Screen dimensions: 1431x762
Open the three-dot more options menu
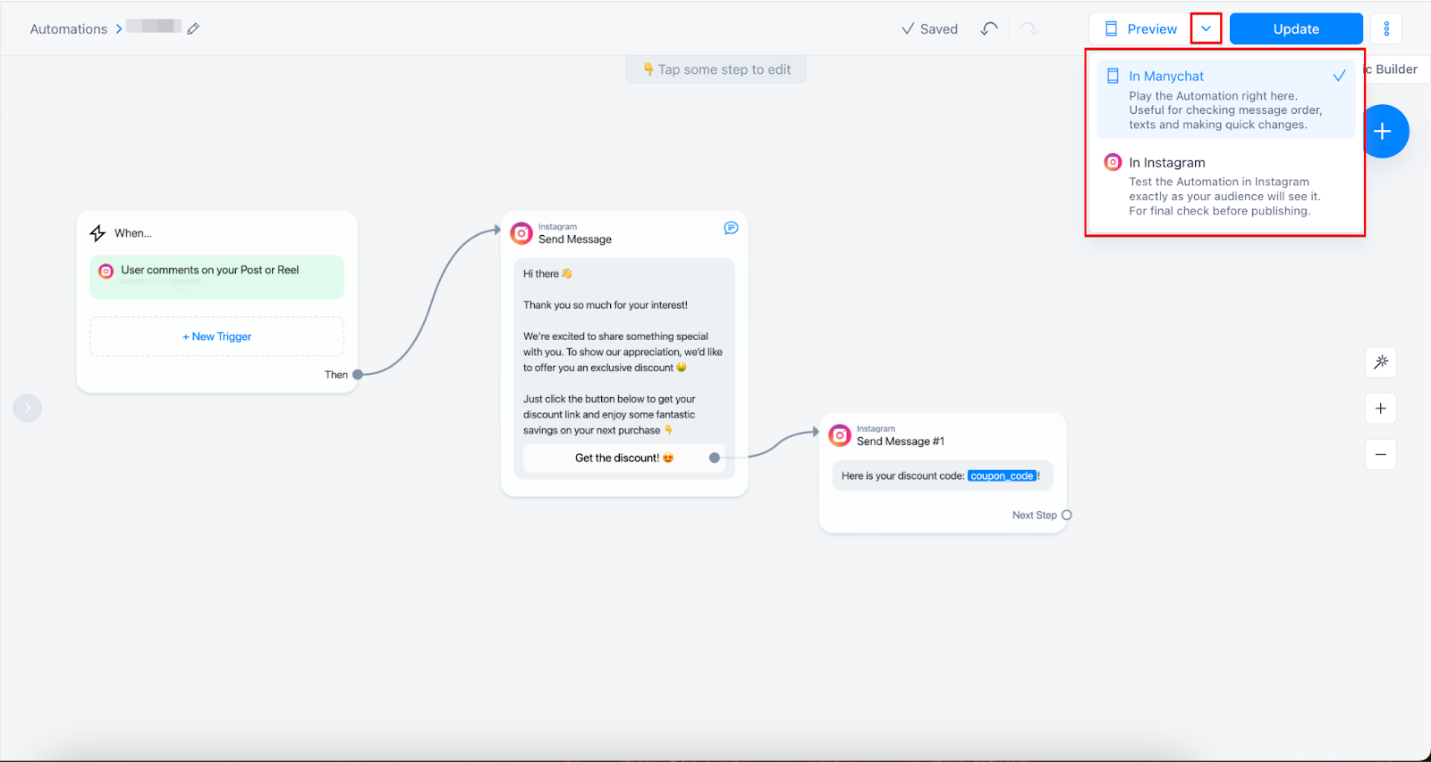pyautogui.click(x=1386, y=29)
